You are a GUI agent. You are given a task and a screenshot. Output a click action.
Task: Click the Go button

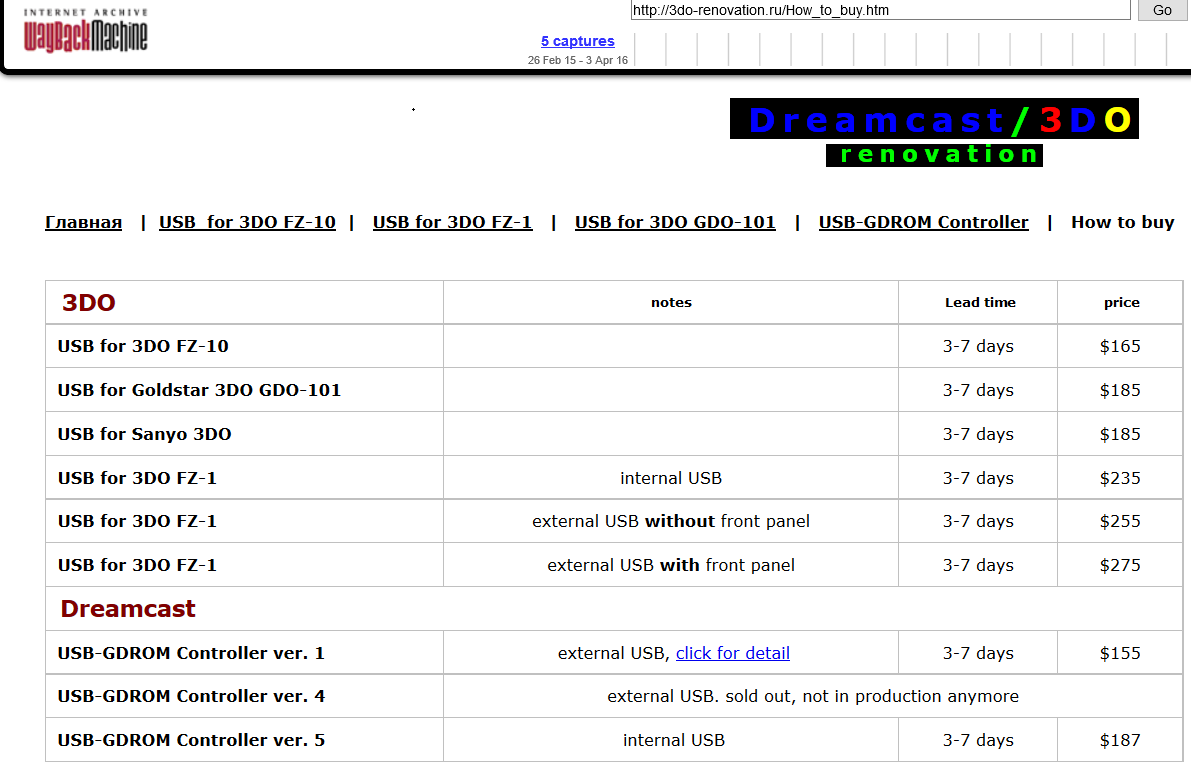click(1161, 10)
